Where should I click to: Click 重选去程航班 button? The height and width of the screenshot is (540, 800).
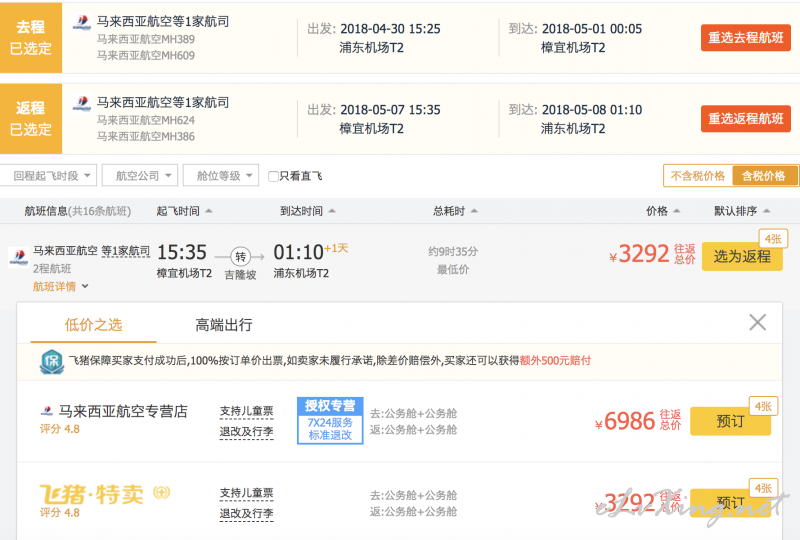(x=745, y=38)
